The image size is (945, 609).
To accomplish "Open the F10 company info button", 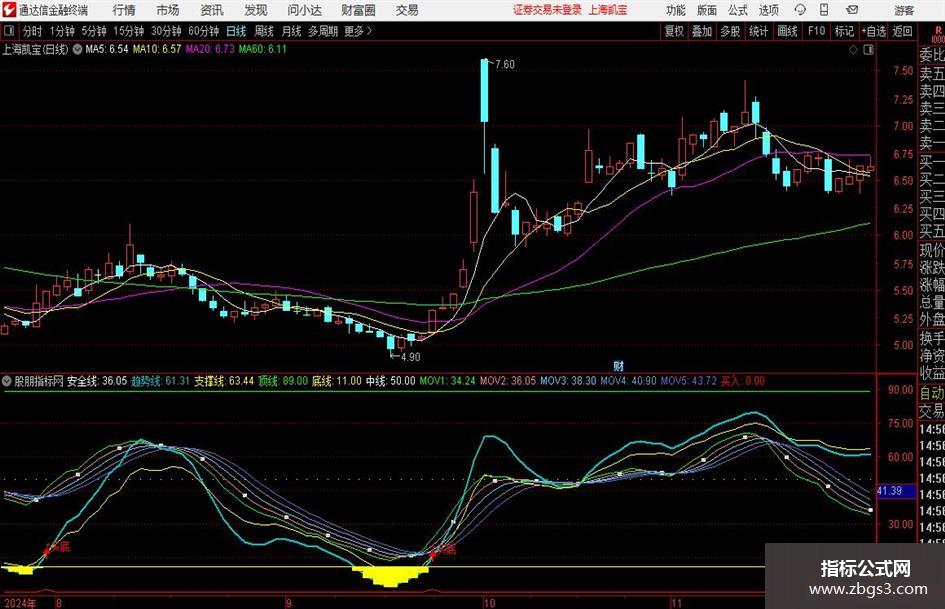I will 816,31.
